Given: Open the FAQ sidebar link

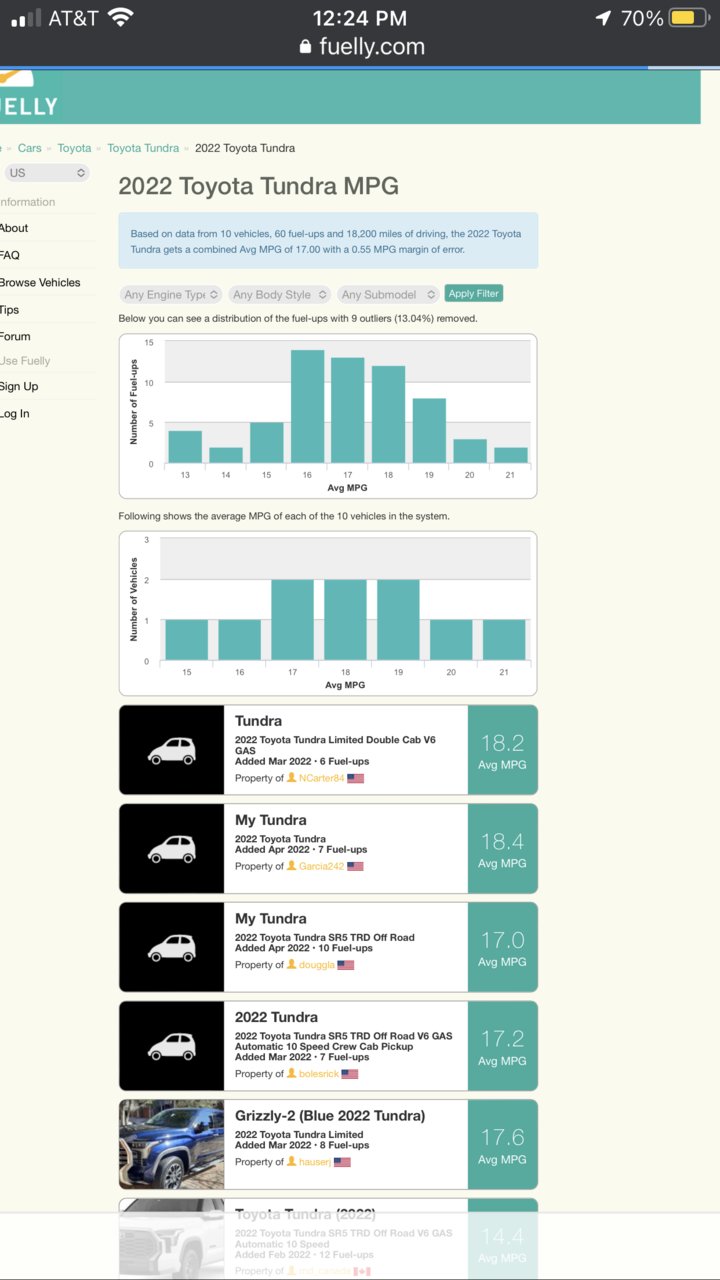Looking at the screenshot, I should pyautogui.click(x=10, y=255).
